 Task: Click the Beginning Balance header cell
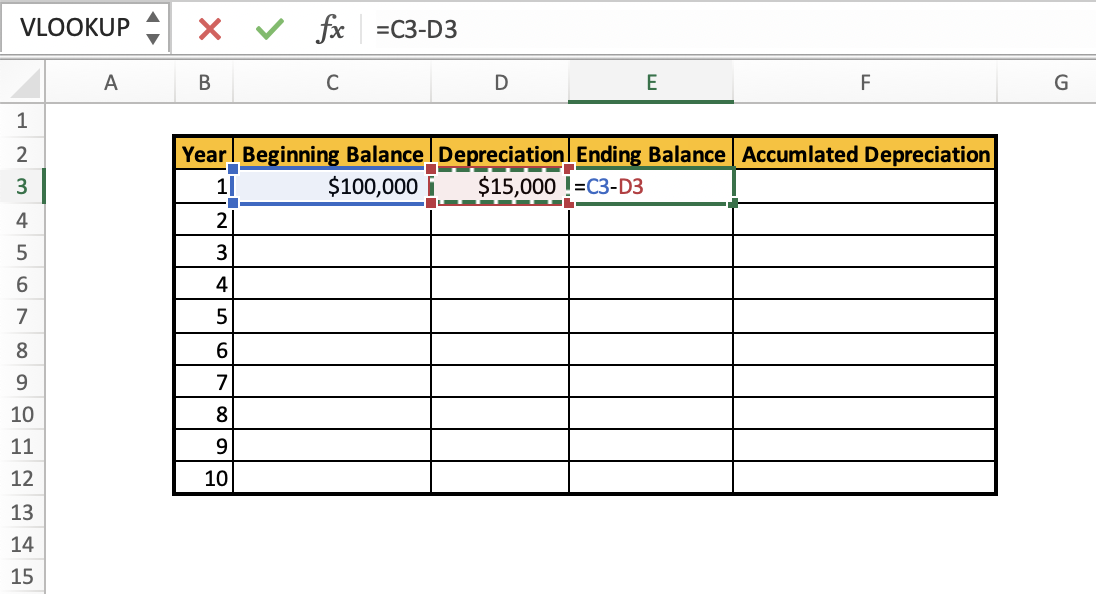point(332,154)
